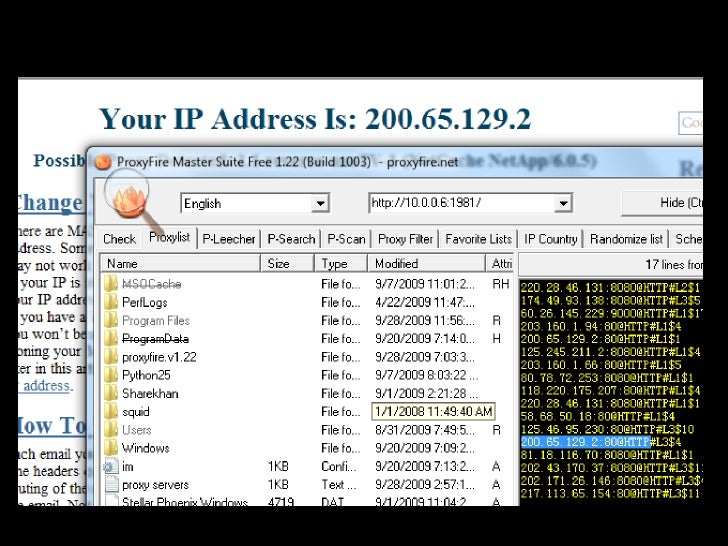Select proxy line 125.245.211.2:8080

(x=611, y=352)
